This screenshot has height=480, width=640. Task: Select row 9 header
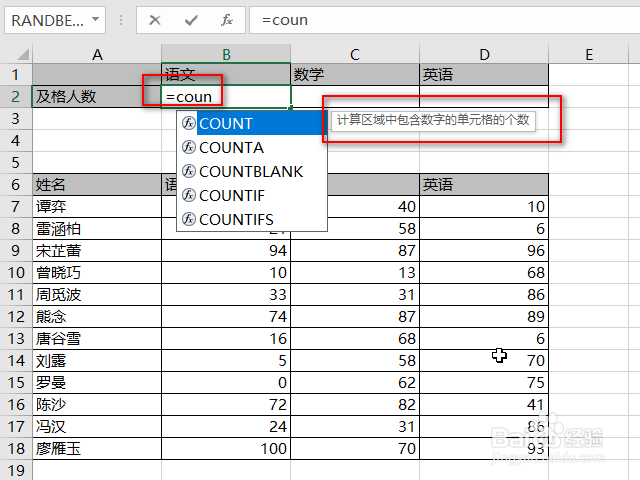tap(16, 250)
